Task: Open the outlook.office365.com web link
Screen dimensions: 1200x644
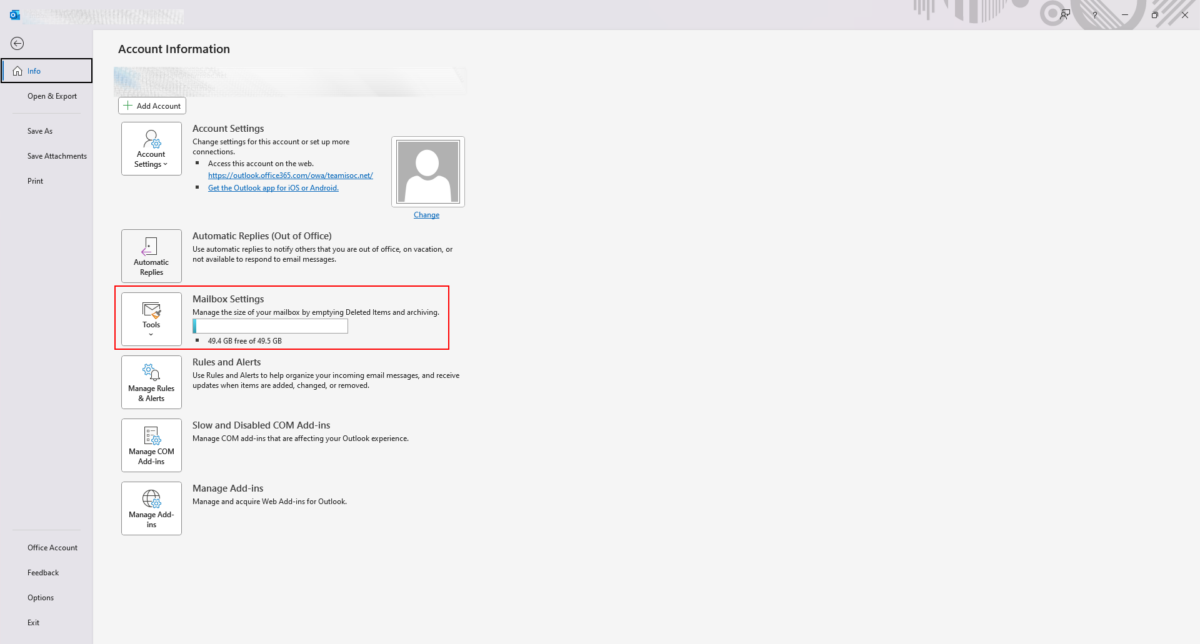Action: click(x=288, y=175)
